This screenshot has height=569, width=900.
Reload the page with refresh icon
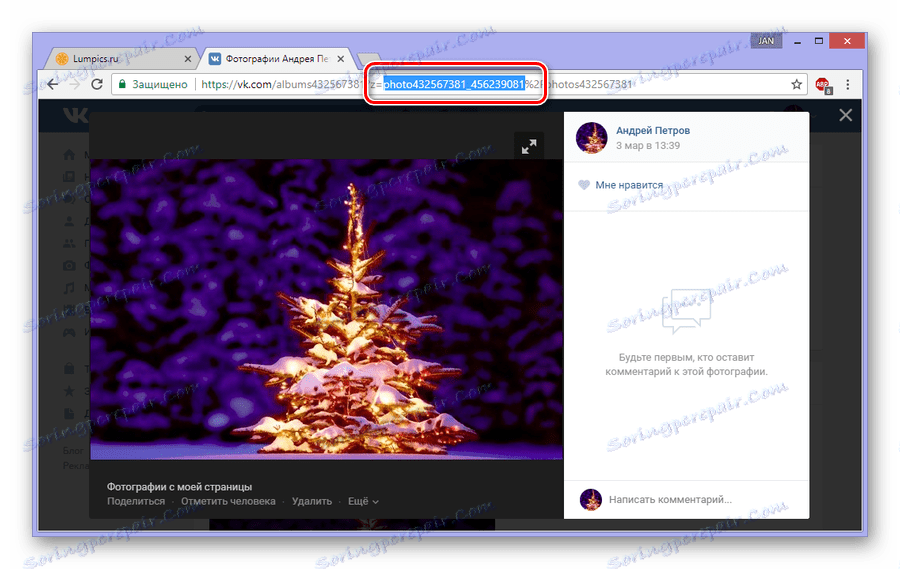(97, 84)
